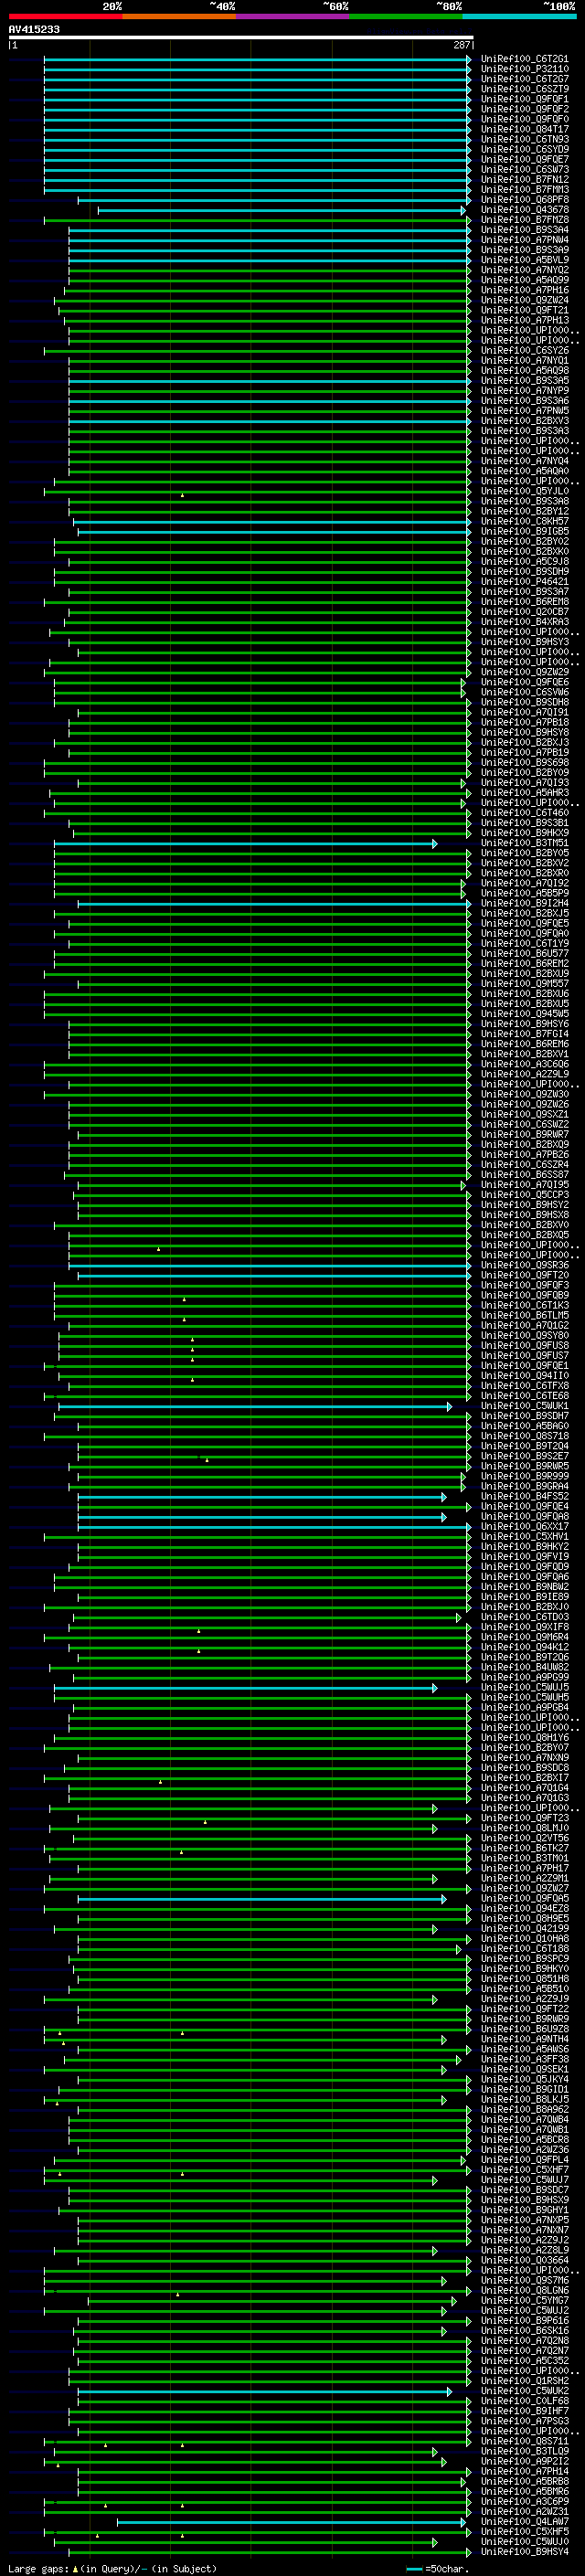Click the UniRef100_C6SVW6 label
The height and width of the screenshot is (2576, 585).
pos(525,692)
